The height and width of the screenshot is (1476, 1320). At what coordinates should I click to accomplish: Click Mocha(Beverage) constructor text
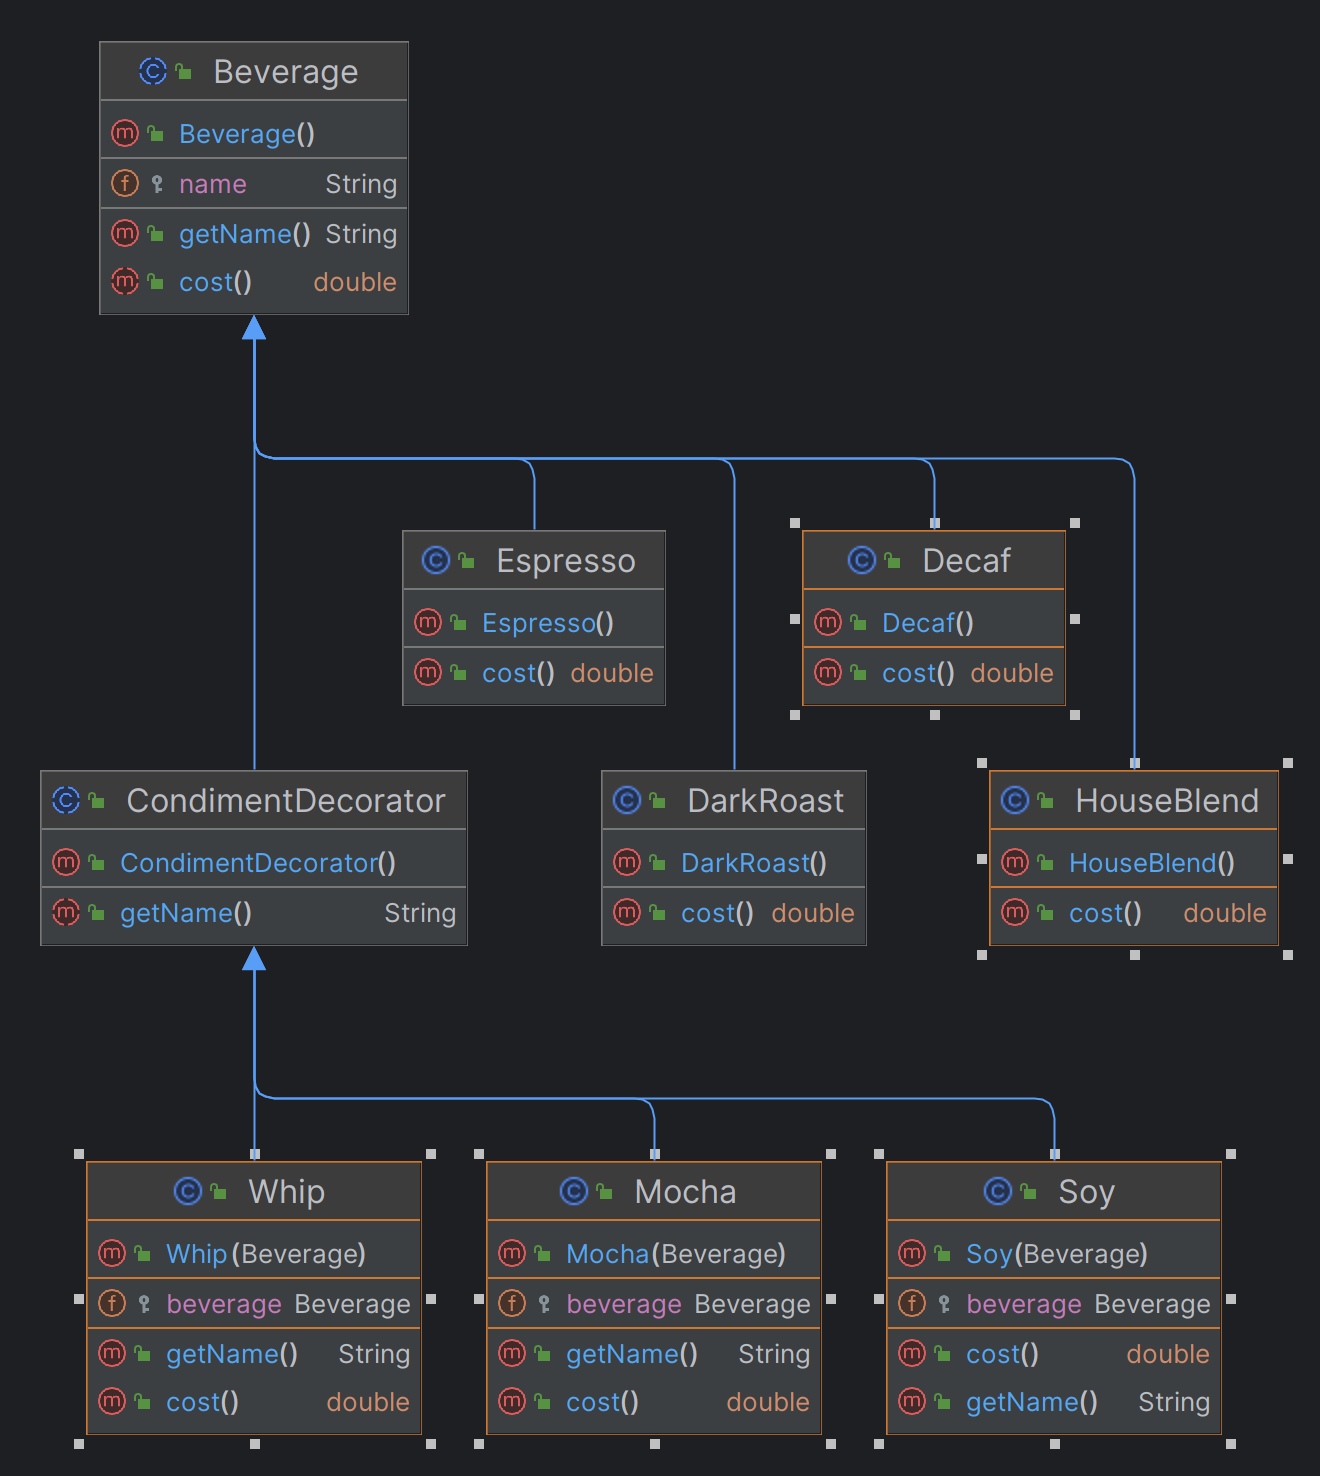pyautogui.click(x=676, y=1254)
